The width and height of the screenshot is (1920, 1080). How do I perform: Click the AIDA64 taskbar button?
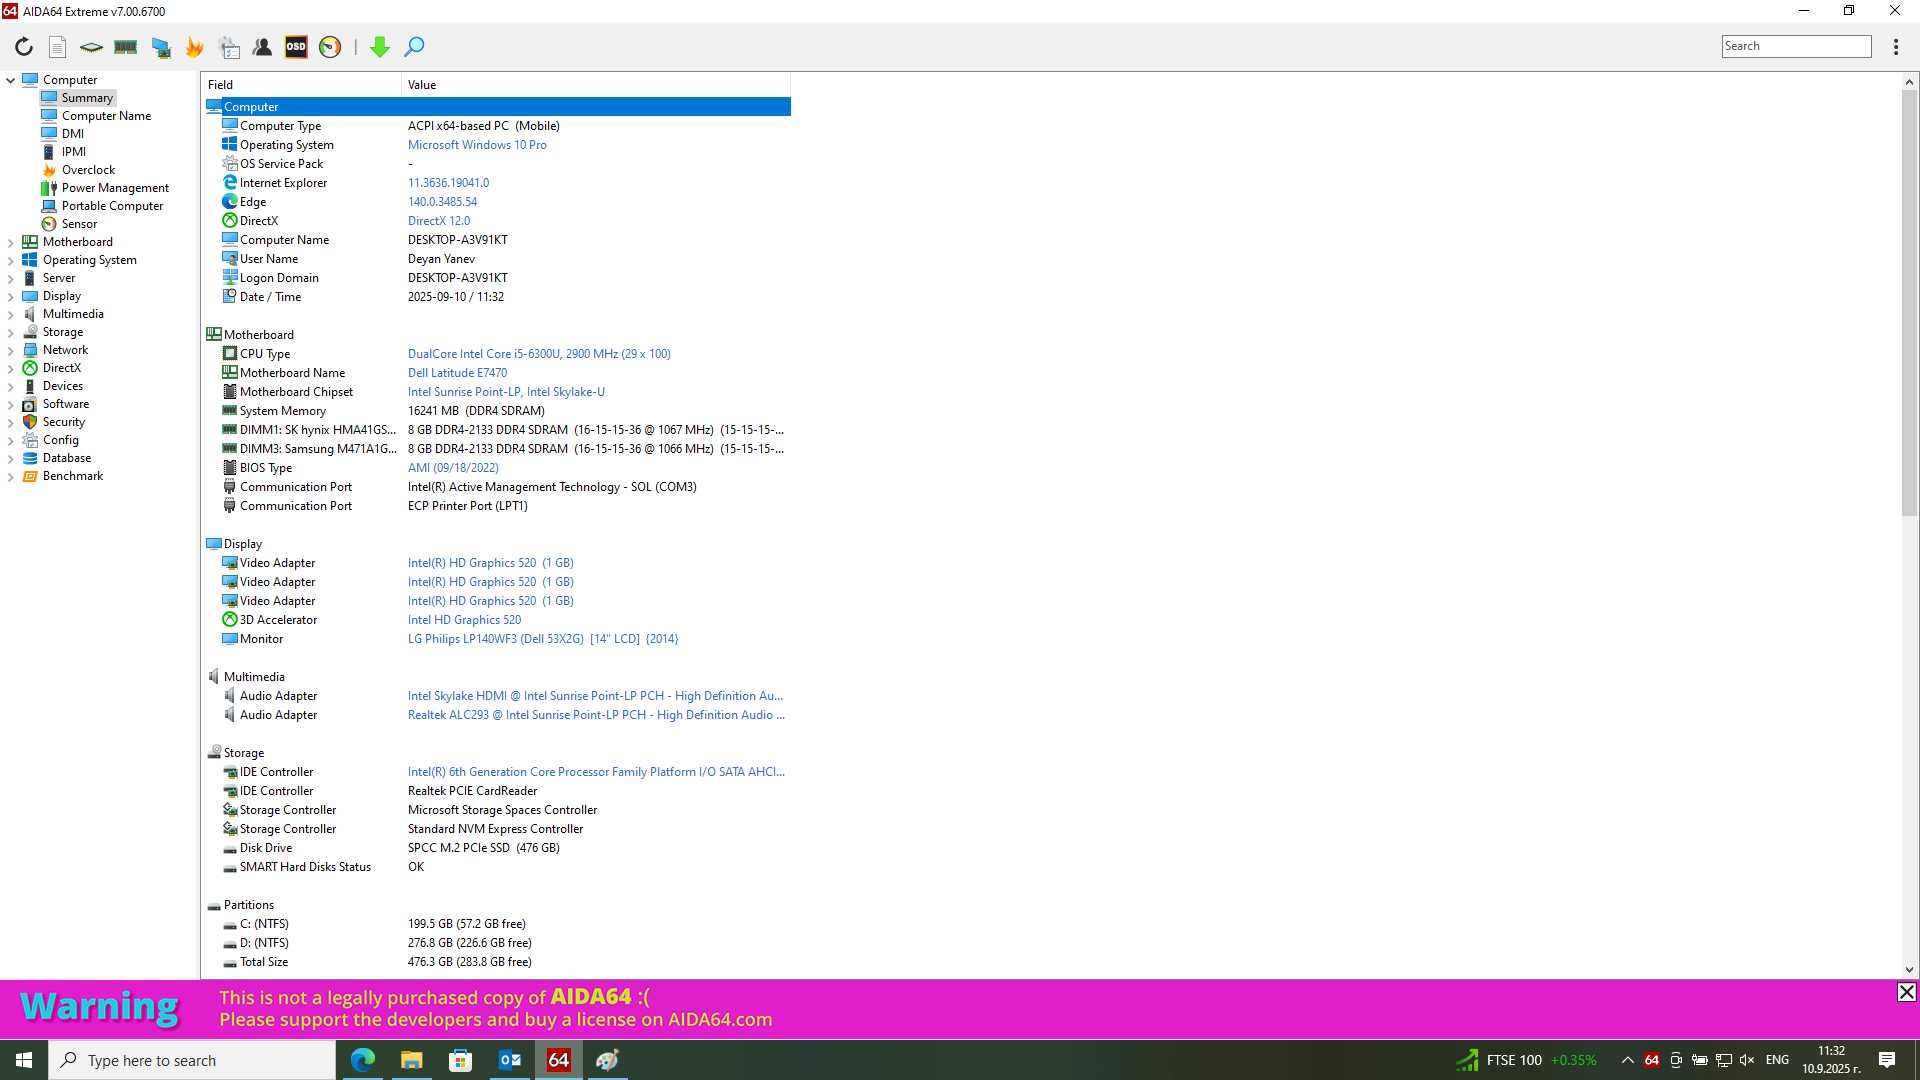pyautogui.click(x=558, y=1060)
